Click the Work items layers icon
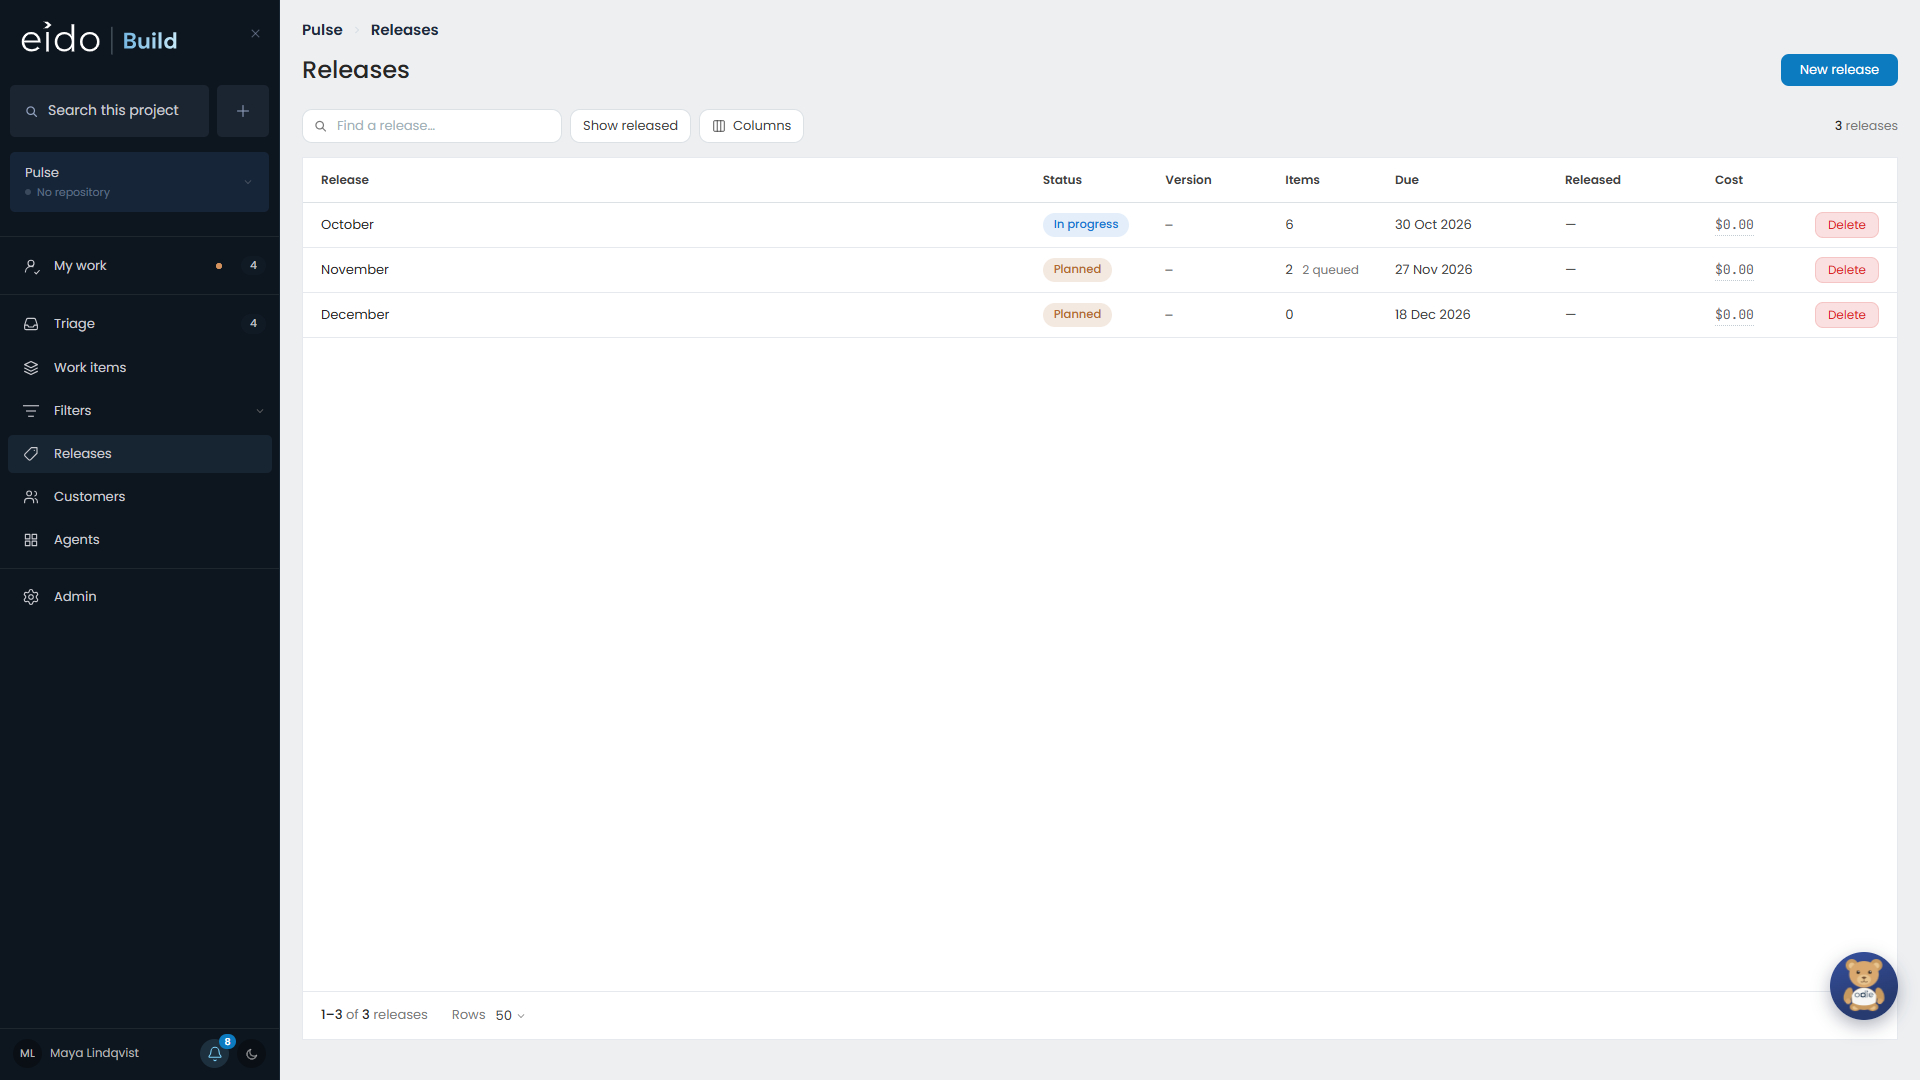The height and width of the screenshot is (1080, 1920). click(x=31, y=368)
